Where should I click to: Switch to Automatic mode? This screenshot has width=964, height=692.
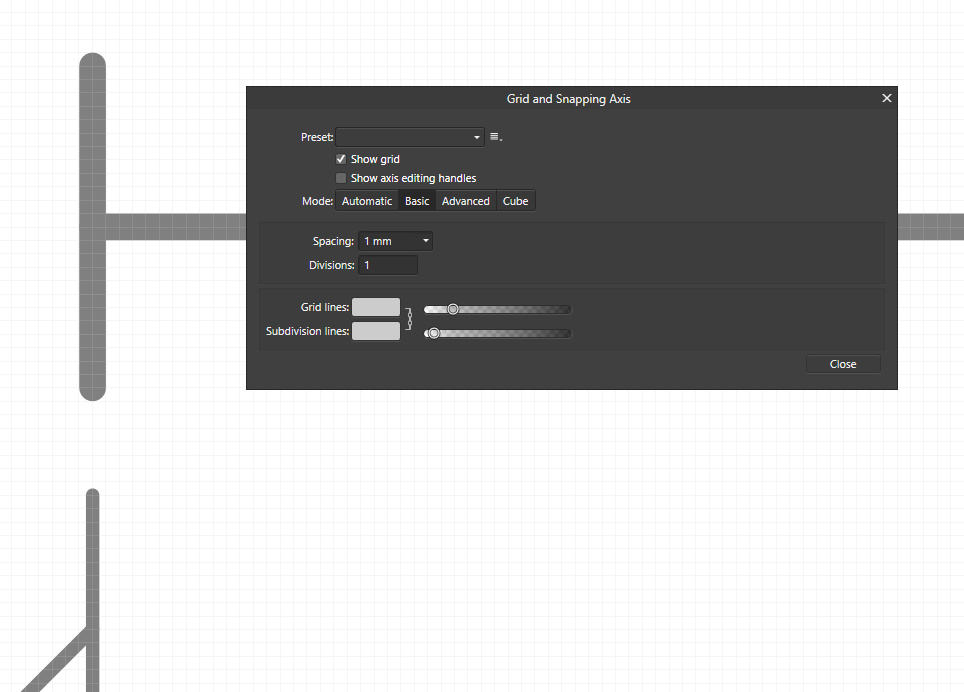pyautogui.click(x=367, y=201)
